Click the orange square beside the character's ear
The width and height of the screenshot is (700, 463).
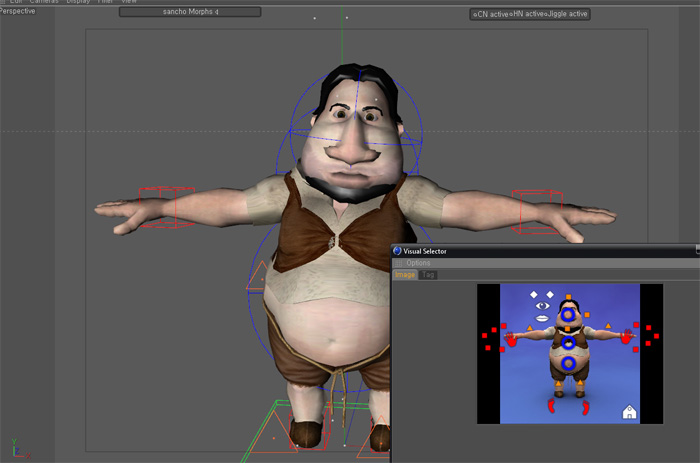[x=587, y=315]
